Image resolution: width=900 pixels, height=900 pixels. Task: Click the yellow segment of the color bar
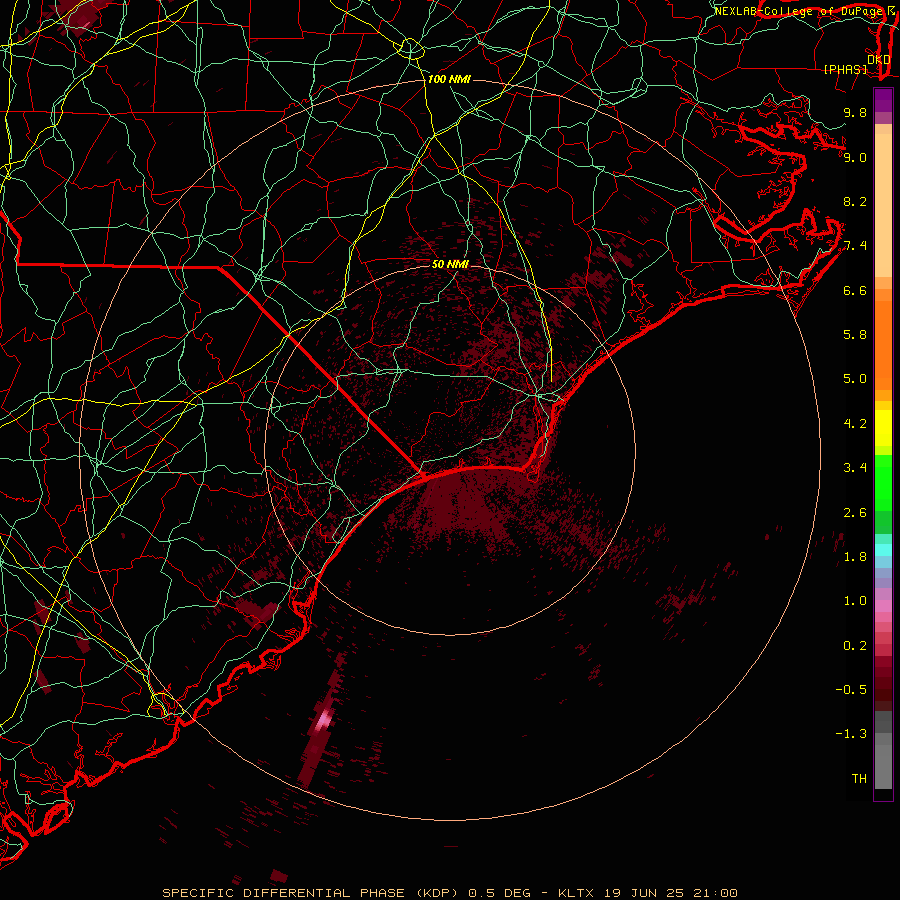(x=883, y=428)
